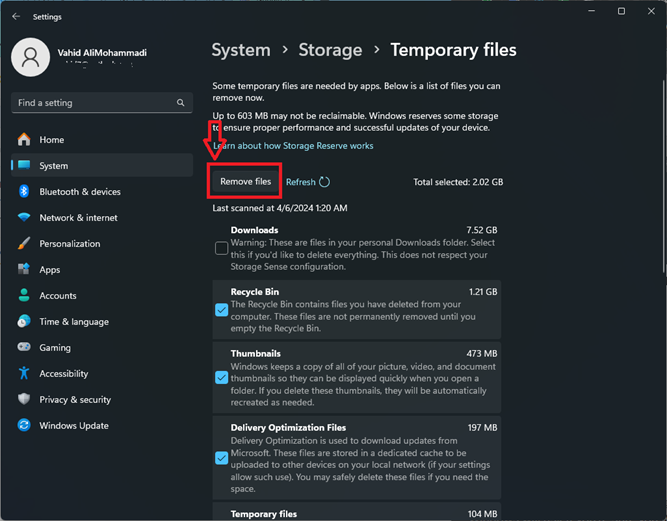
Task: Click the Find a setting search box
Action: (x=102, y=102)
